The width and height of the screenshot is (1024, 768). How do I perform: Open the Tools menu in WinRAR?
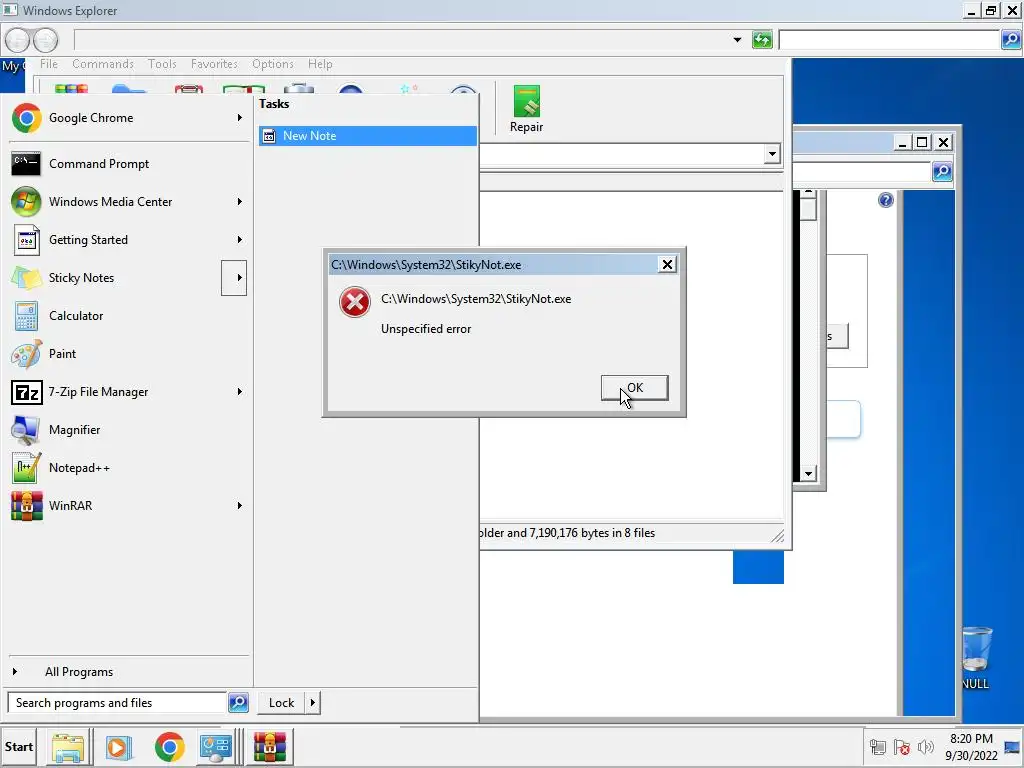[x=162, y=64]
